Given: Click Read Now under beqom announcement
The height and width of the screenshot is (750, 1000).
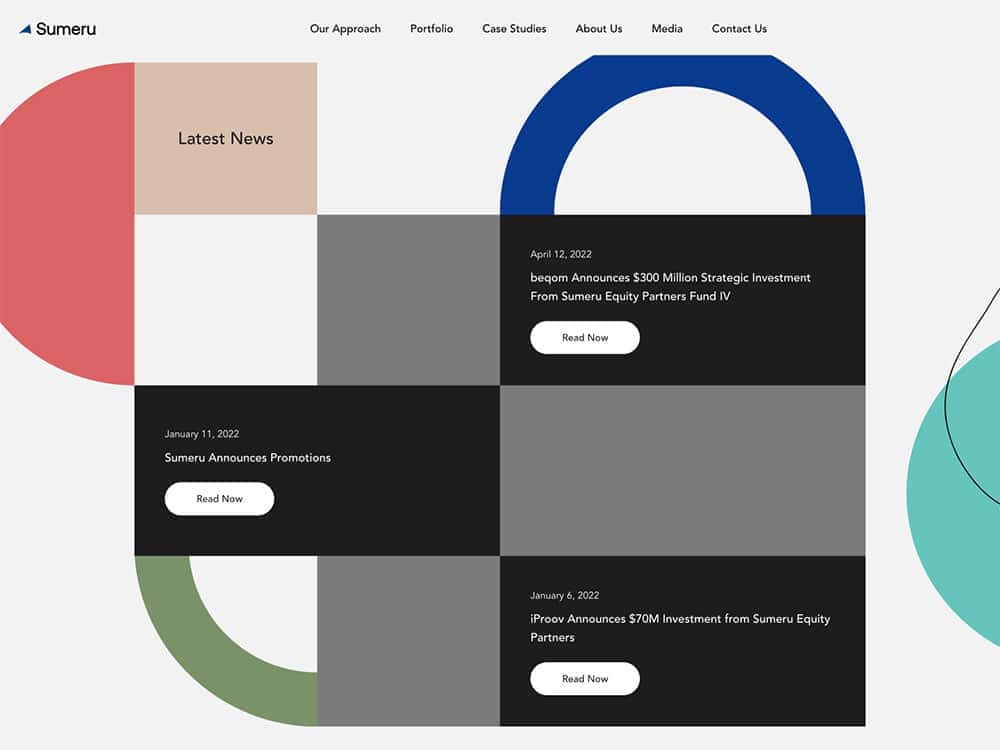Looking at the screenshot, I should (585, 337).
